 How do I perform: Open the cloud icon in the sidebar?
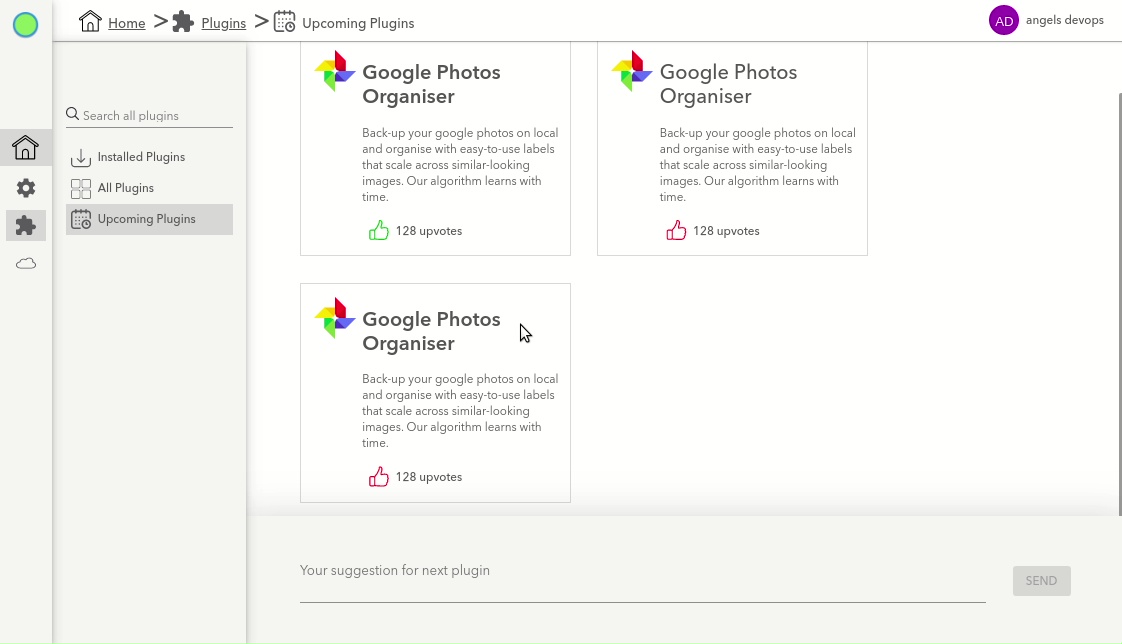pyautogui.click(x=26, y=264)
